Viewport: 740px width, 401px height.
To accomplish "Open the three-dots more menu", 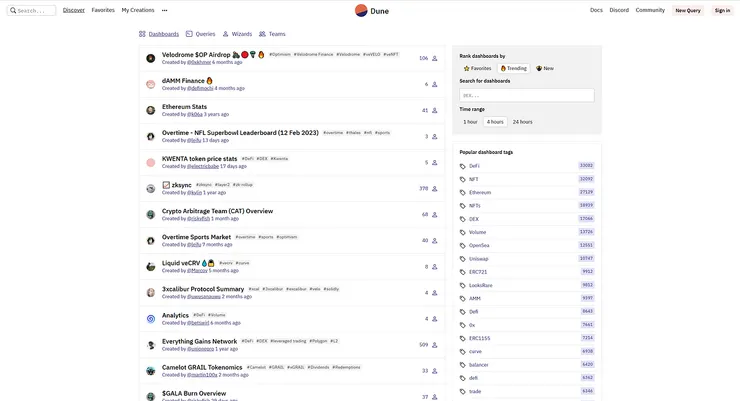I will click(x=164, y=10).
